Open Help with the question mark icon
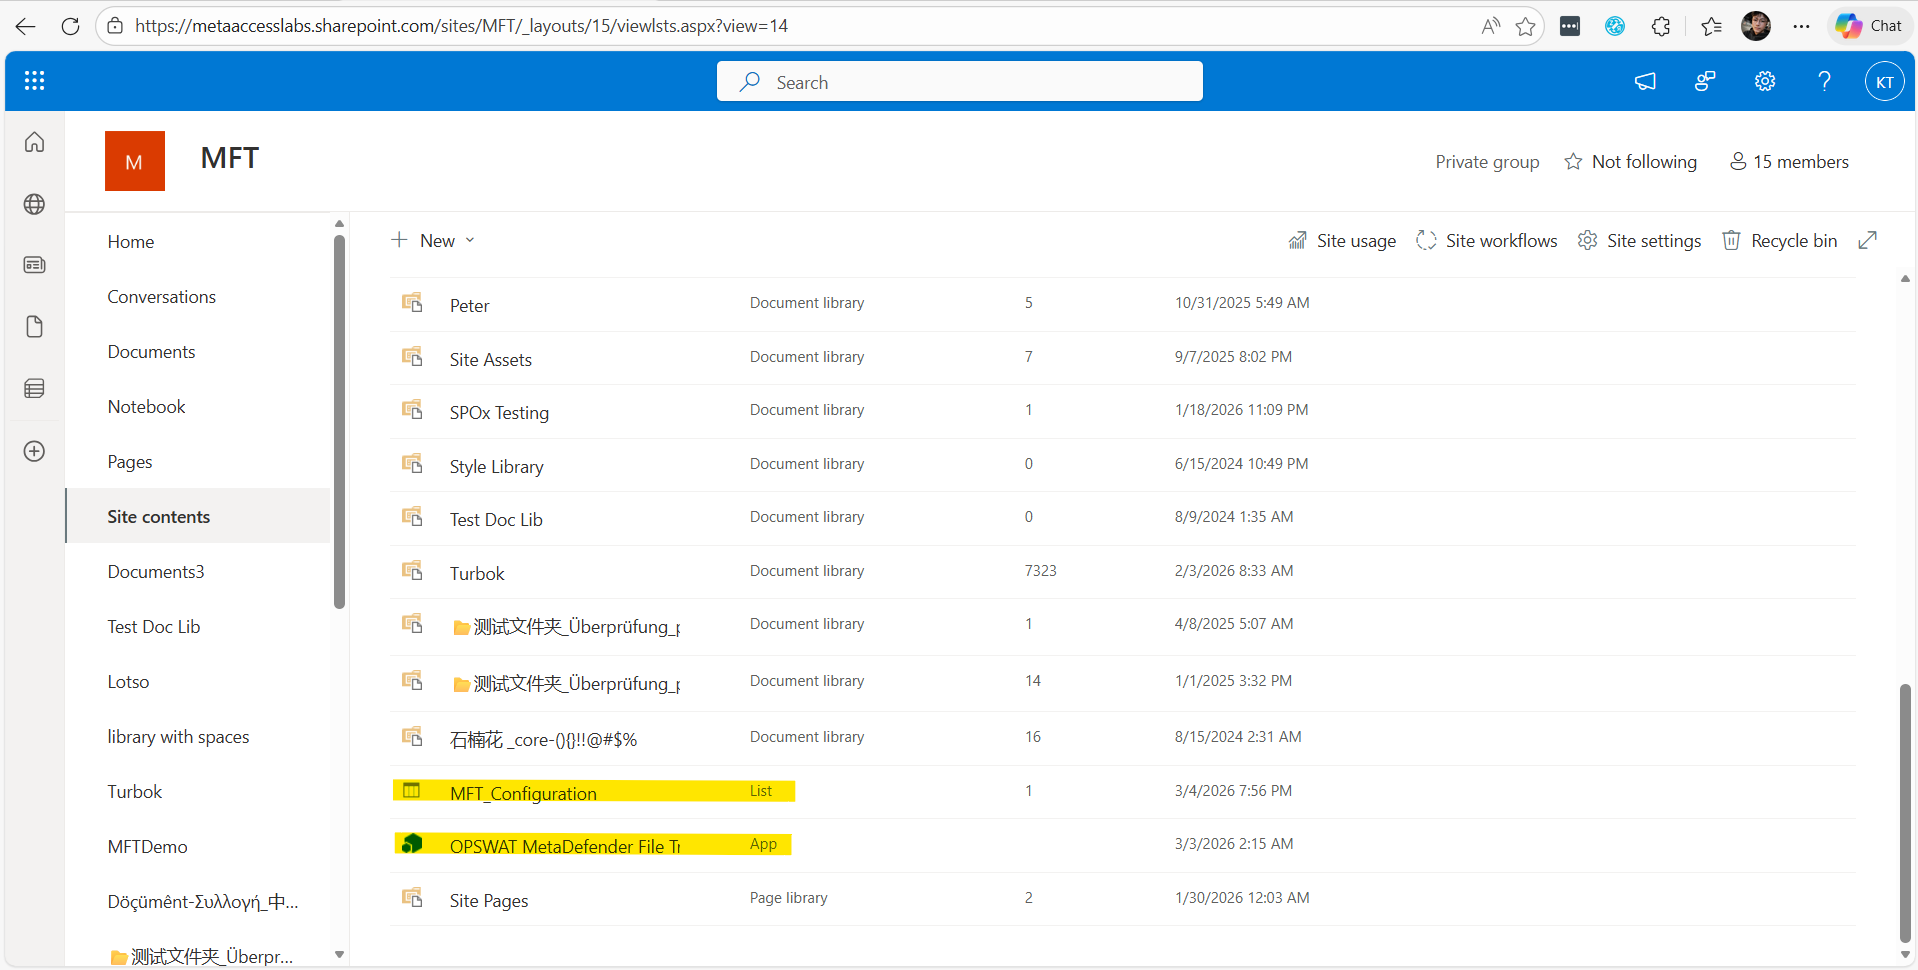 [x=1824, y=81]
